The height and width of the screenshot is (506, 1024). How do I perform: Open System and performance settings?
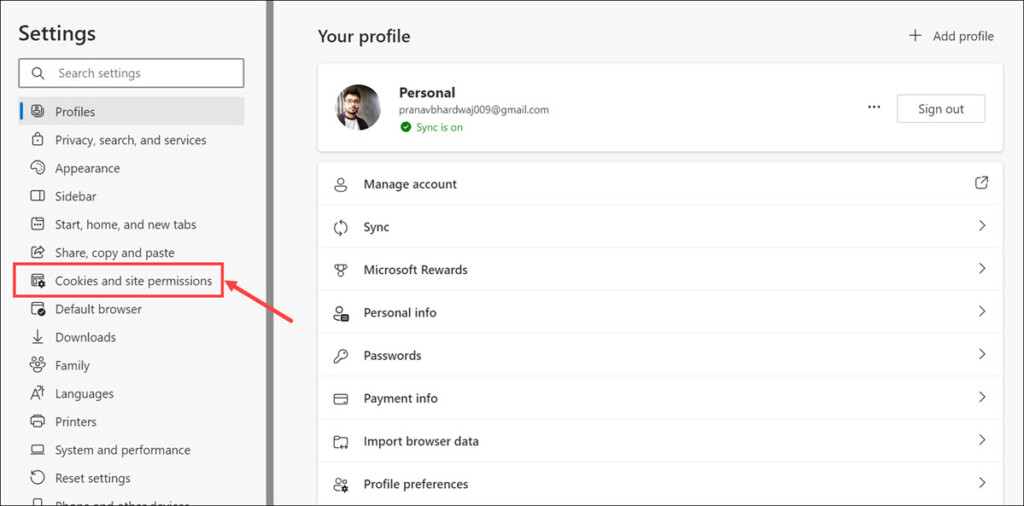click(122, 450)
